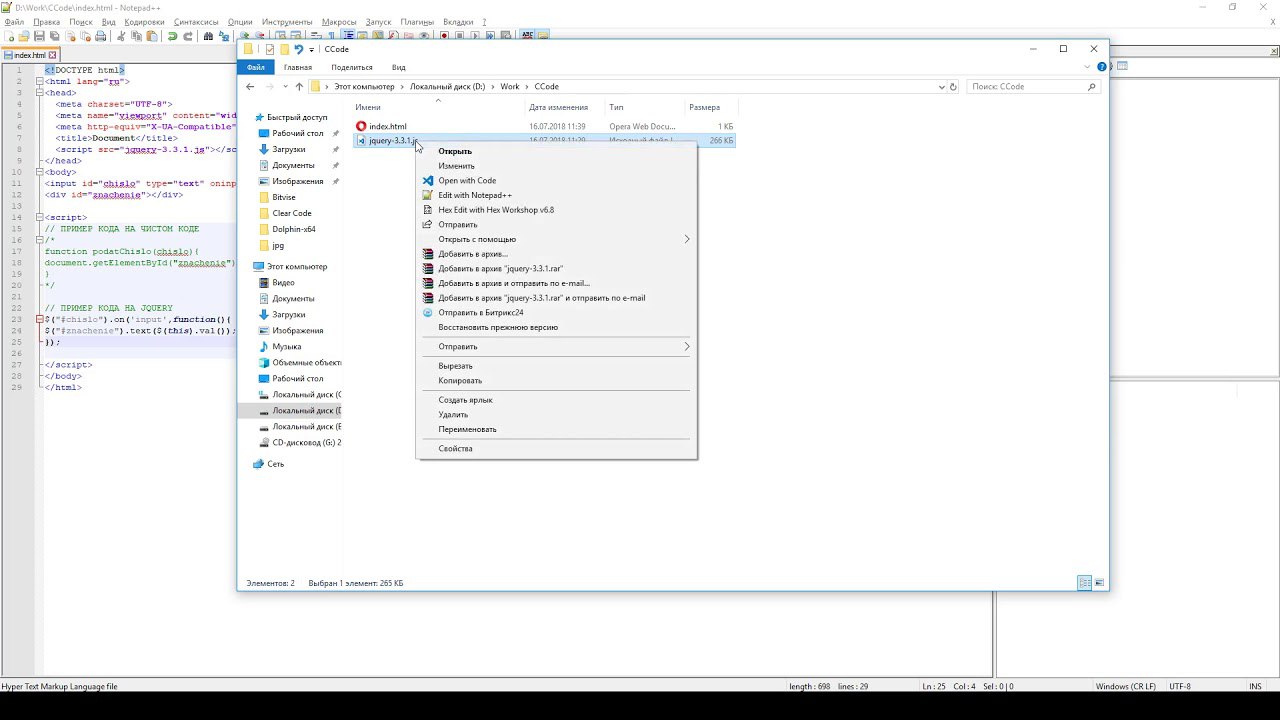Screen dimensions: 1280x720
Task: Open Кодировки menu in Notepad++
Action: [145, 21]
